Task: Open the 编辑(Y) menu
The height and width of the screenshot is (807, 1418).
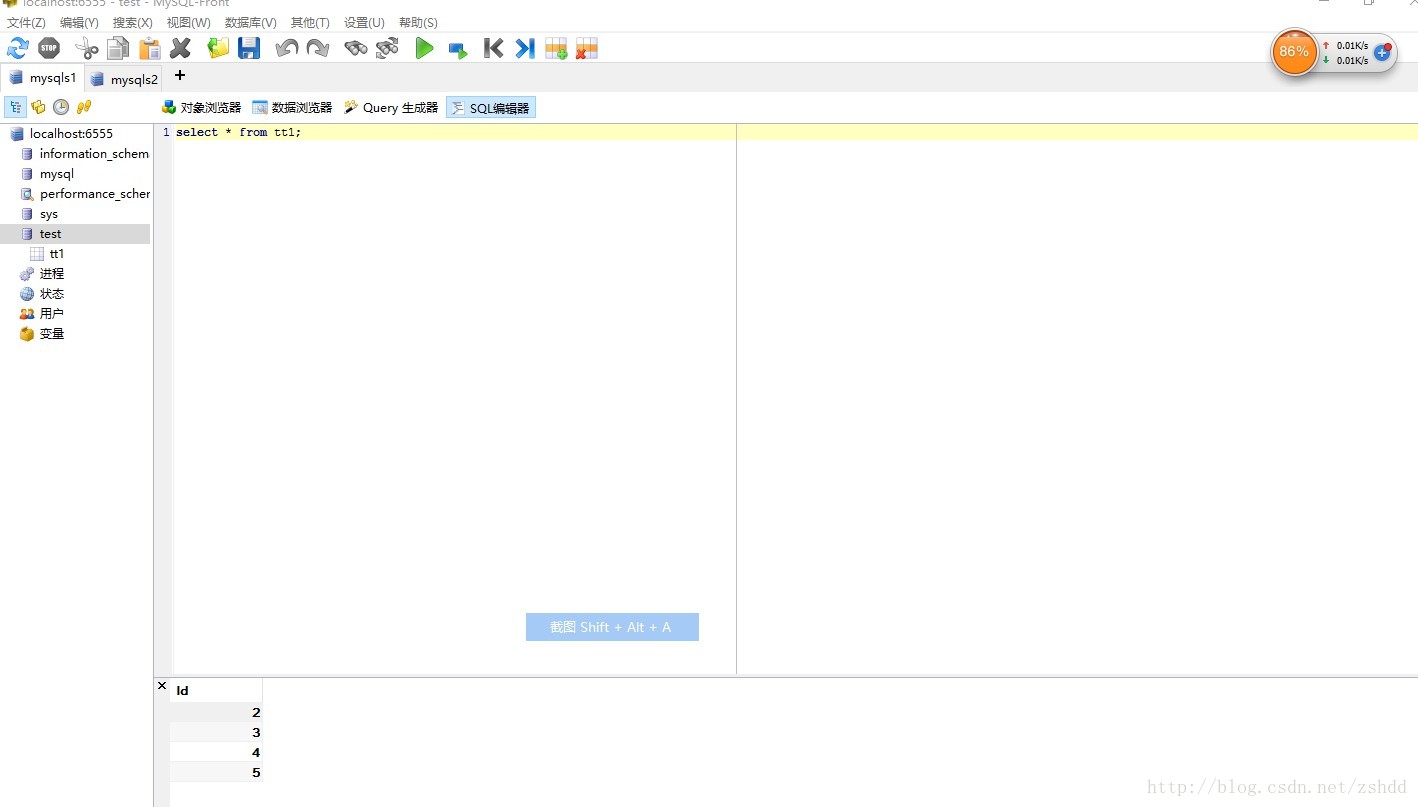Action: pyautogui.click(x=79, y=22)
